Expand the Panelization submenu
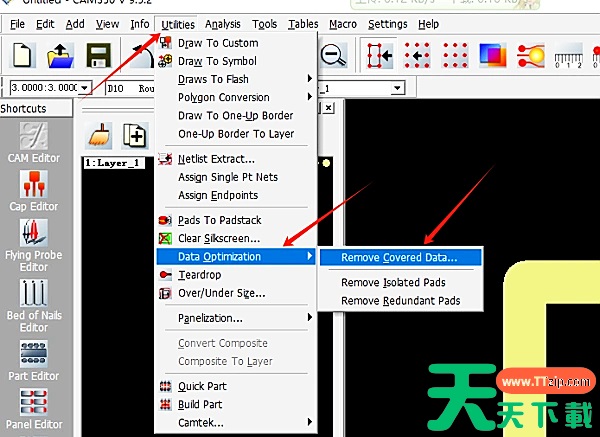The width and height of the screenshot is (600, 437). (x=236, y=318)
